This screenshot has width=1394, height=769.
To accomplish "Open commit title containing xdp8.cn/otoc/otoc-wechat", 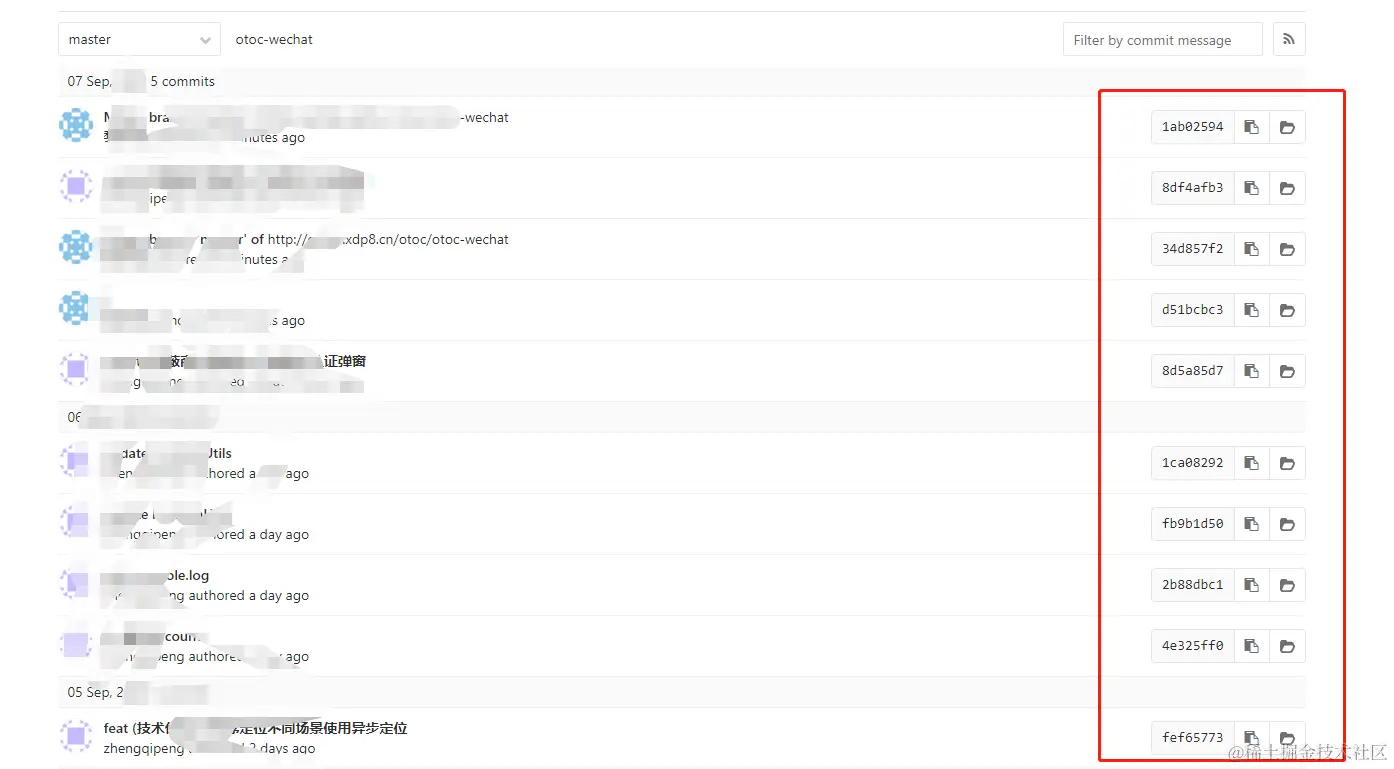I will [306, 240].
